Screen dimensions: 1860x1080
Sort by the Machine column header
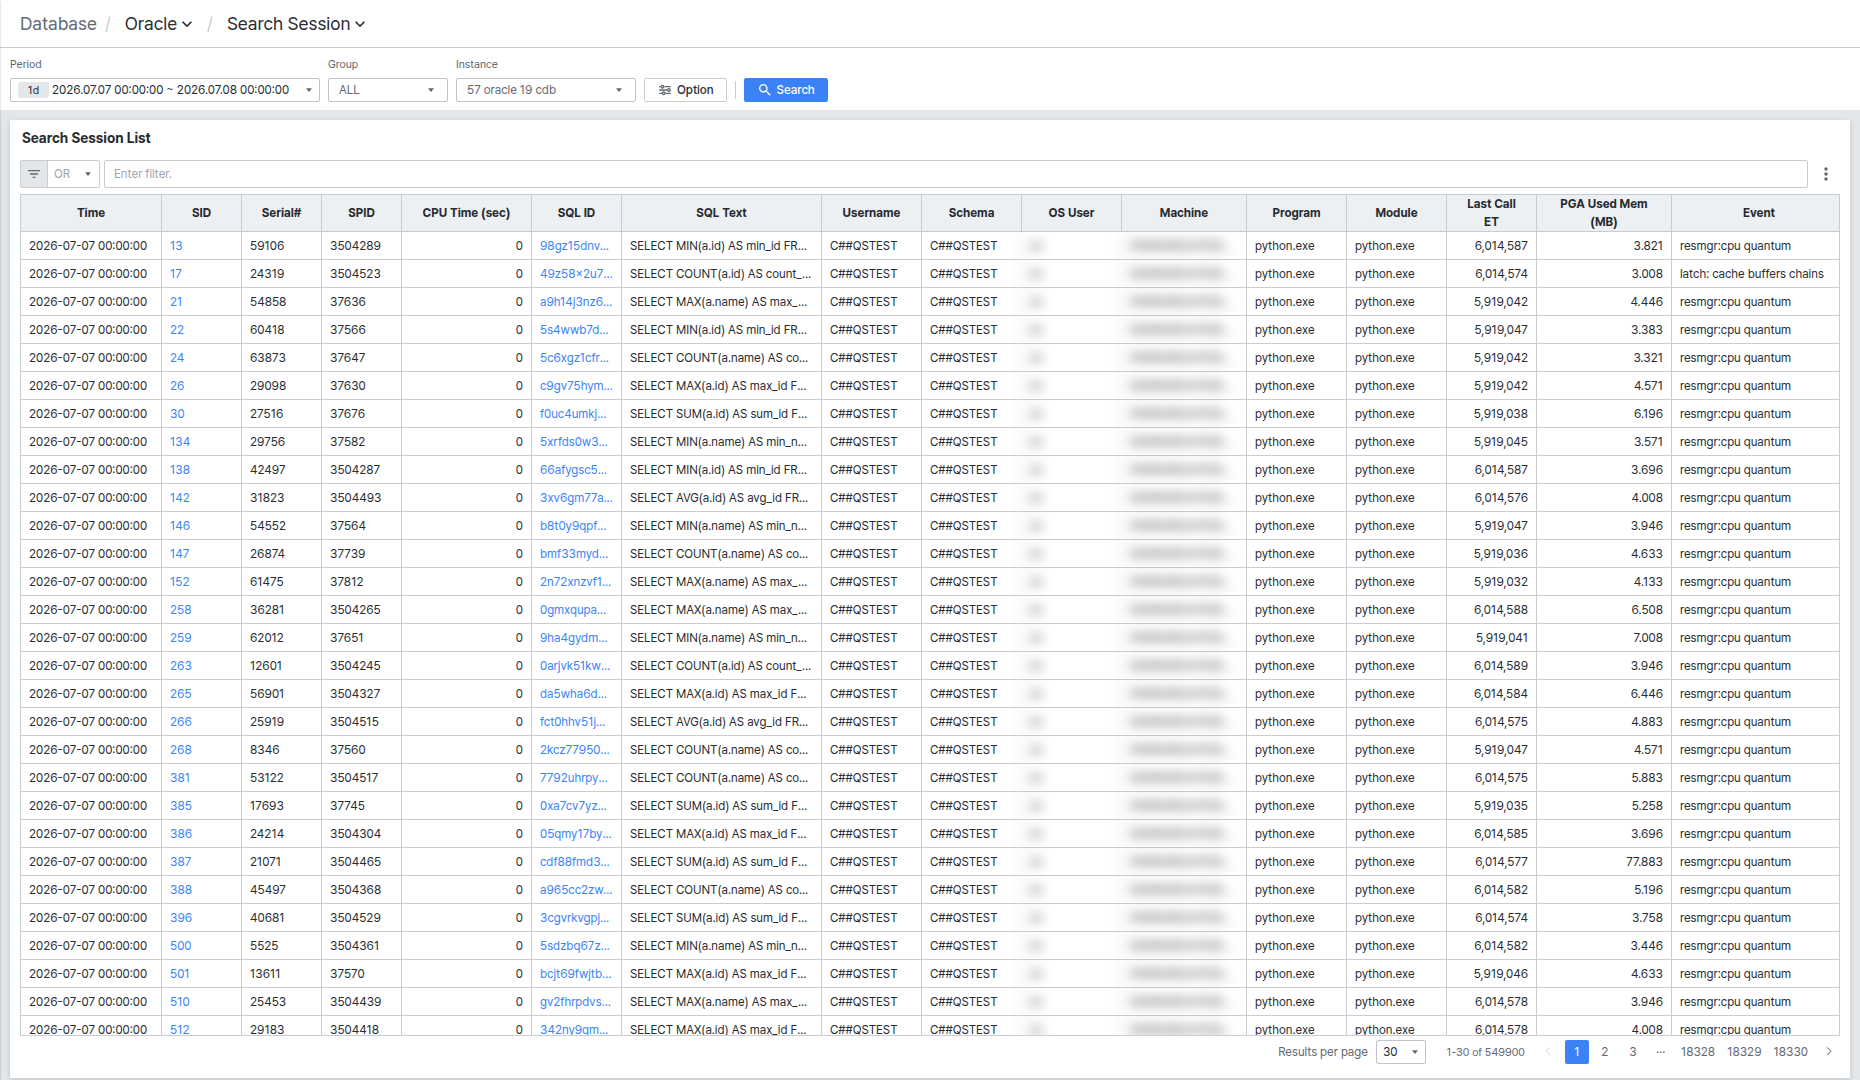pyautogui.click(x=1184, y=213)
